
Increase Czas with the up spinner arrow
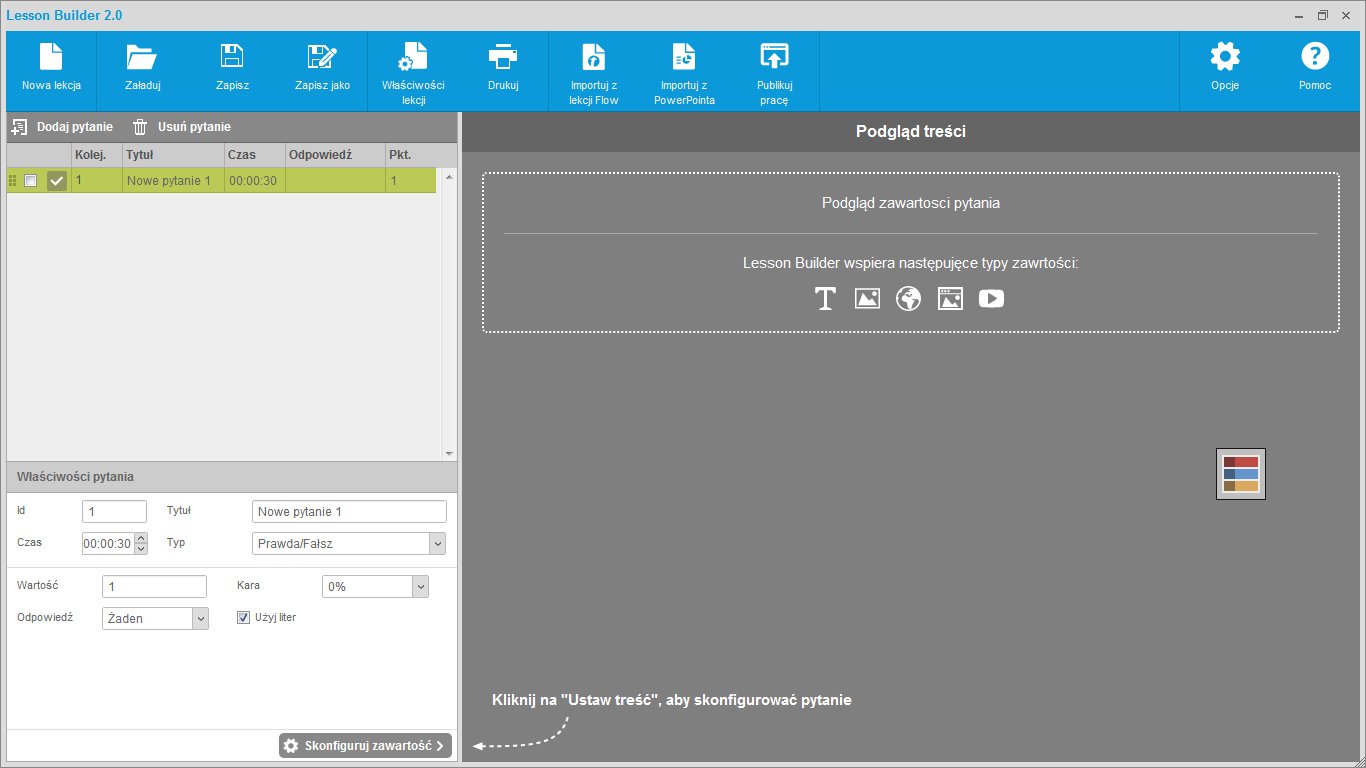pyautogui.click(x=141, y=538)
